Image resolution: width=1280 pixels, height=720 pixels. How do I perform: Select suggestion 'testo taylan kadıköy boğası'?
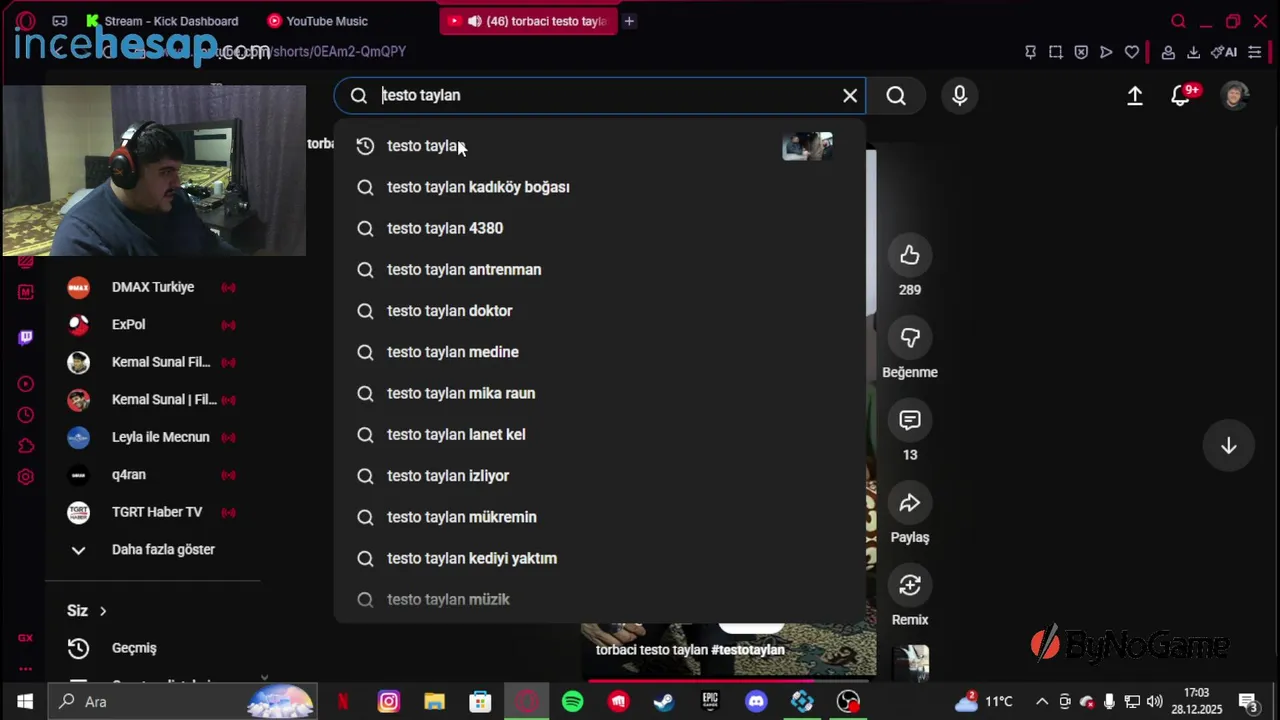click(x=600, y=187)
